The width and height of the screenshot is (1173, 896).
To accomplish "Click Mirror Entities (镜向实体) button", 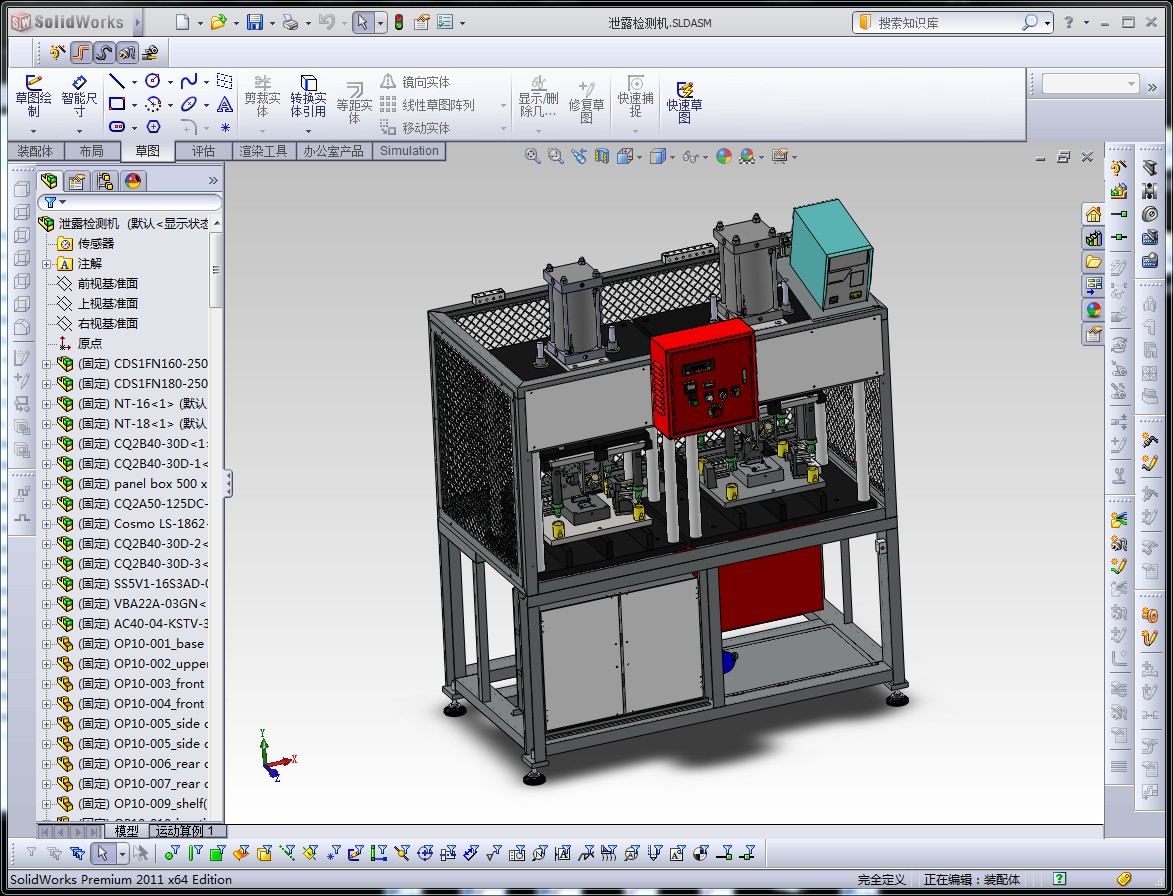I will coord(416,82).
